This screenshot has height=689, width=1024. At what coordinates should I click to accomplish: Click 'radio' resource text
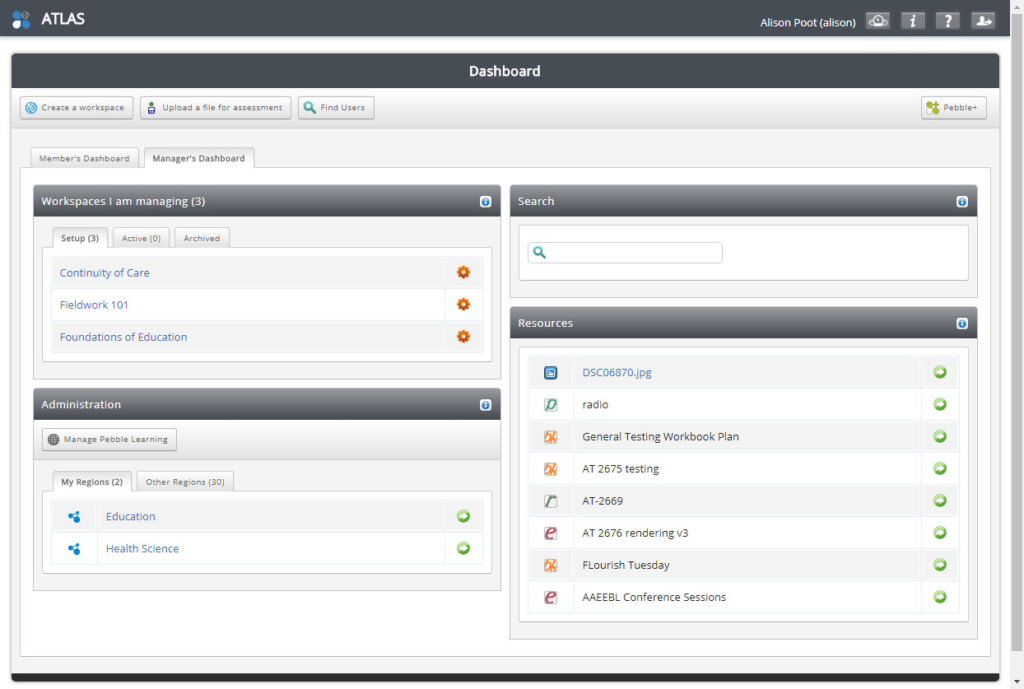[x=595, y=404]
